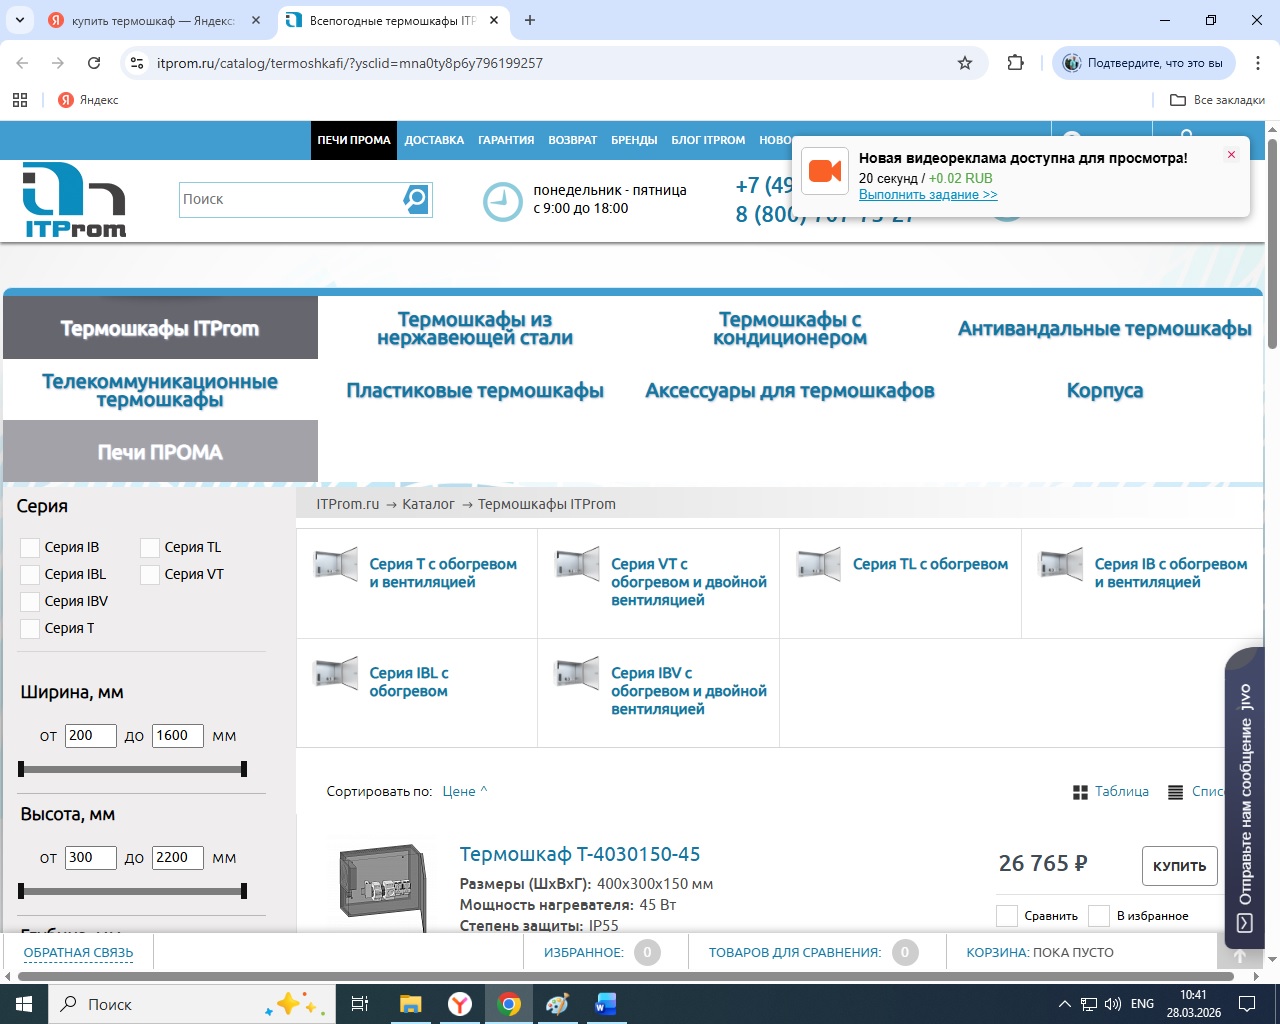Tick the Сравнить checkbox for T-4030150-45
1280x1024 pixels.
(1007, 916)
